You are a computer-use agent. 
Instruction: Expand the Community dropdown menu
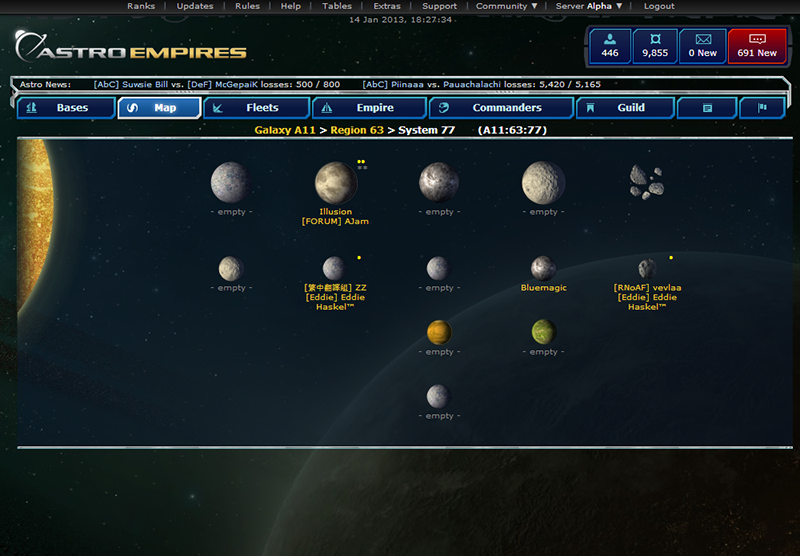coord(507,6)
